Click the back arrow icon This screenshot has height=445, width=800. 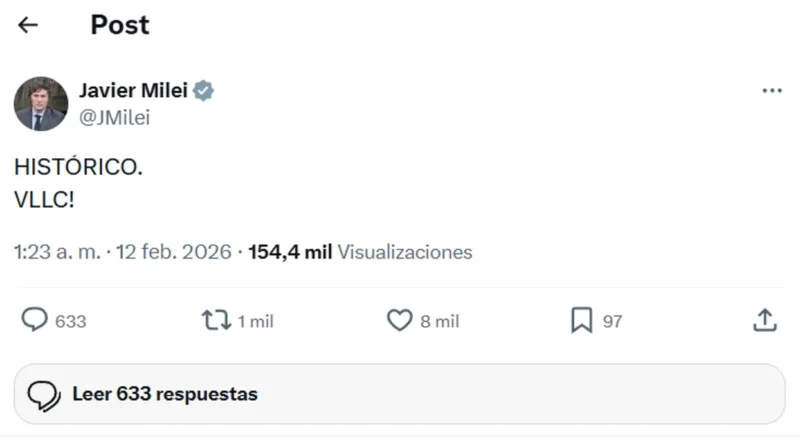(x=28, y=25)
